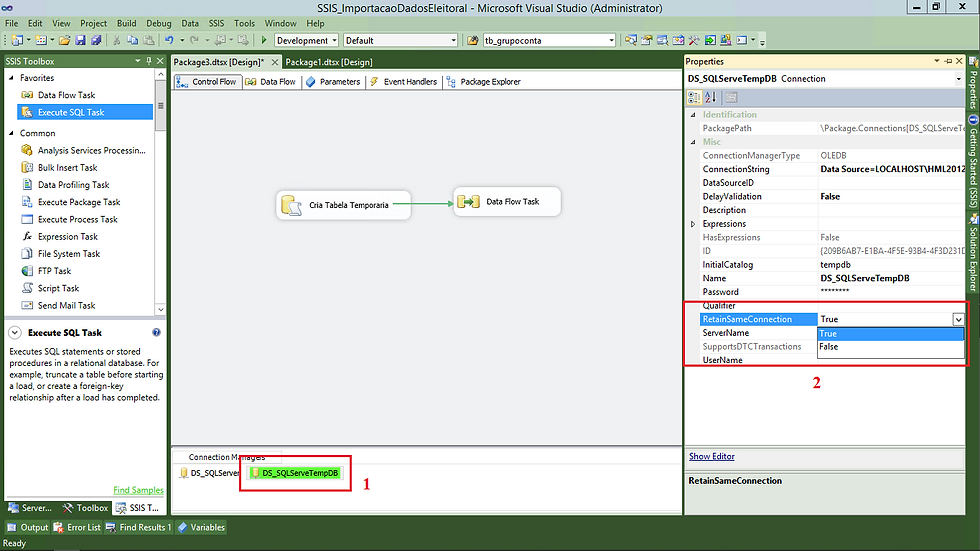Open the Parameters designer tab

(333, 82)
